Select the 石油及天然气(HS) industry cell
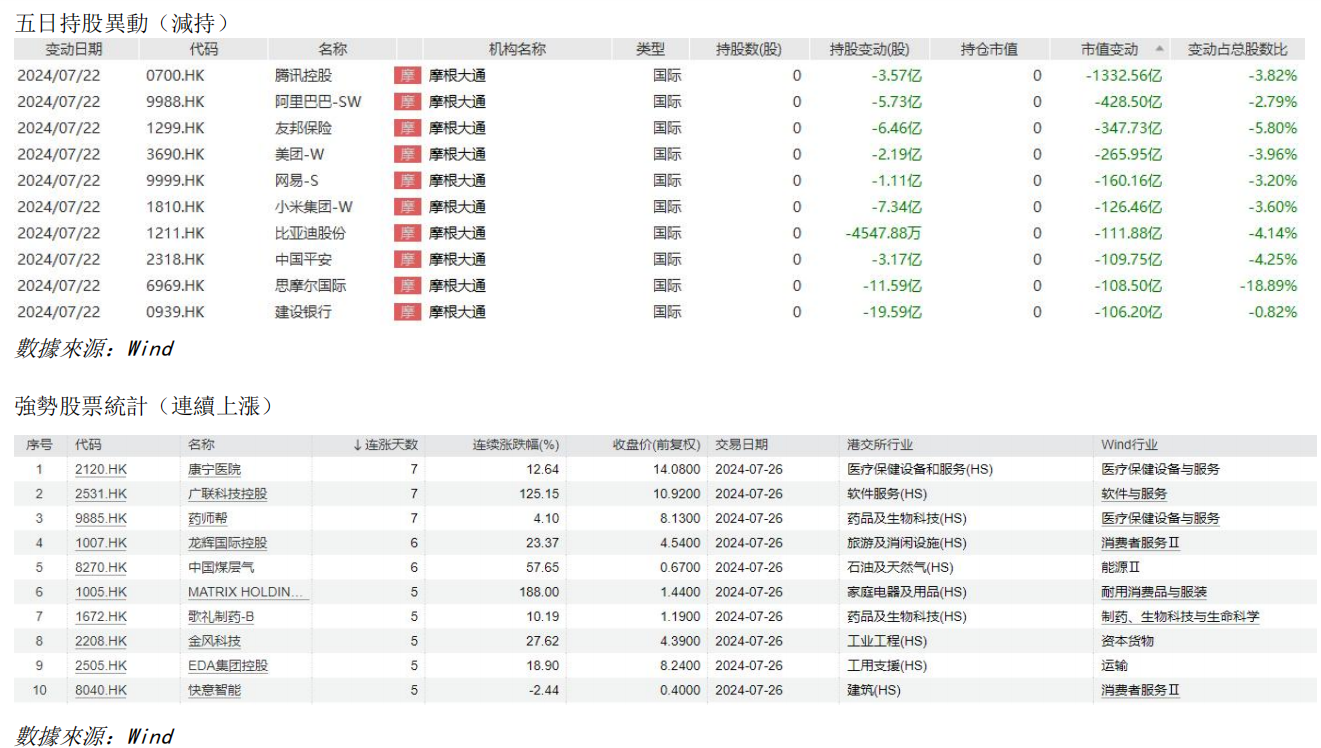Viewport: 1321px width, 748px height. coord(901,567)
